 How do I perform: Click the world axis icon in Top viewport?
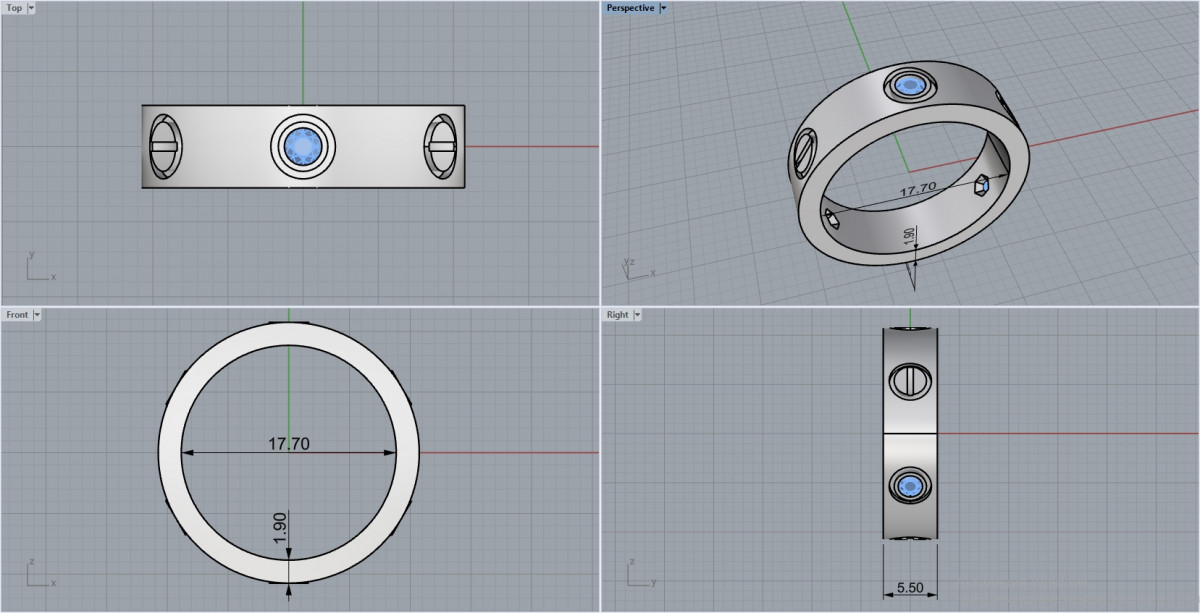[35, 268]
